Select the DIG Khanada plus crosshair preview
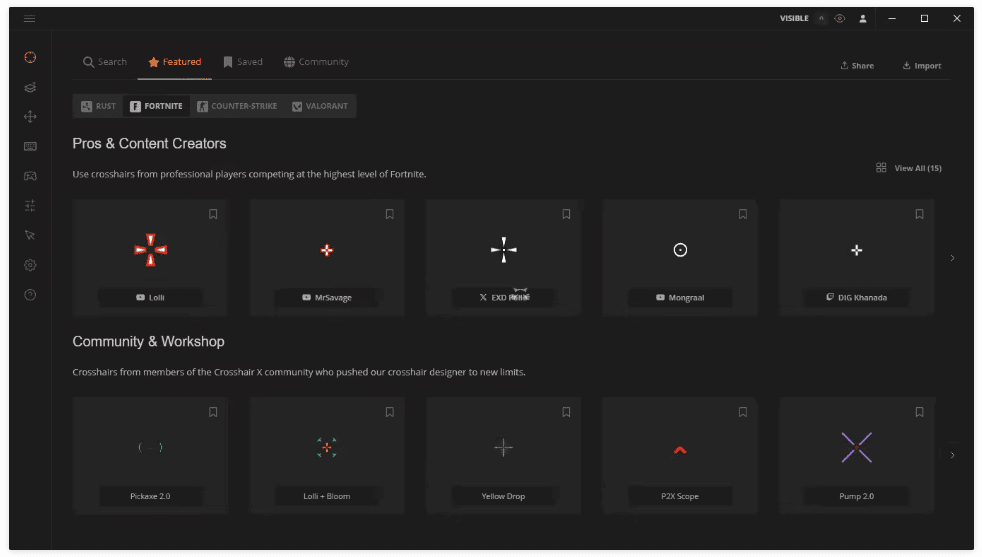Screen dimensions: 982x557 (x=857, y=251)
